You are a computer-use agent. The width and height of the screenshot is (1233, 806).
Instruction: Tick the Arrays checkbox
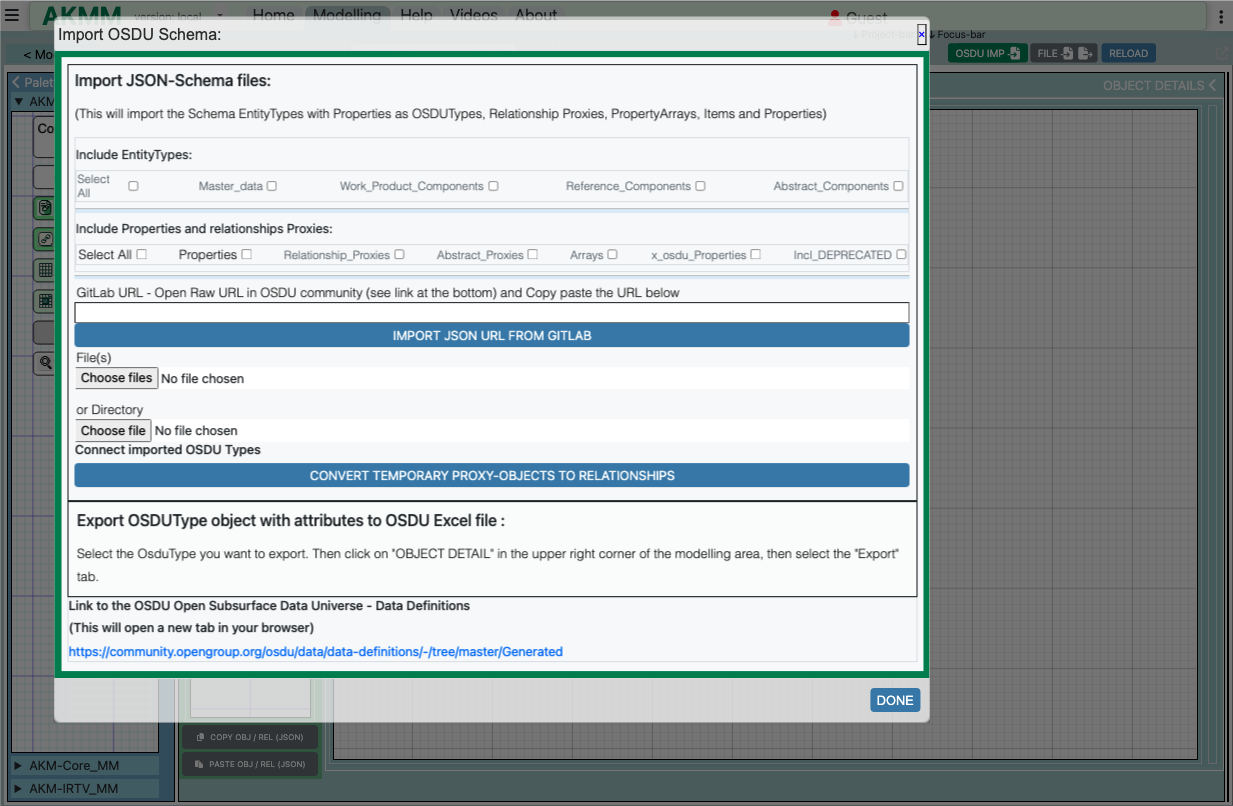click(x=612, y=254)
